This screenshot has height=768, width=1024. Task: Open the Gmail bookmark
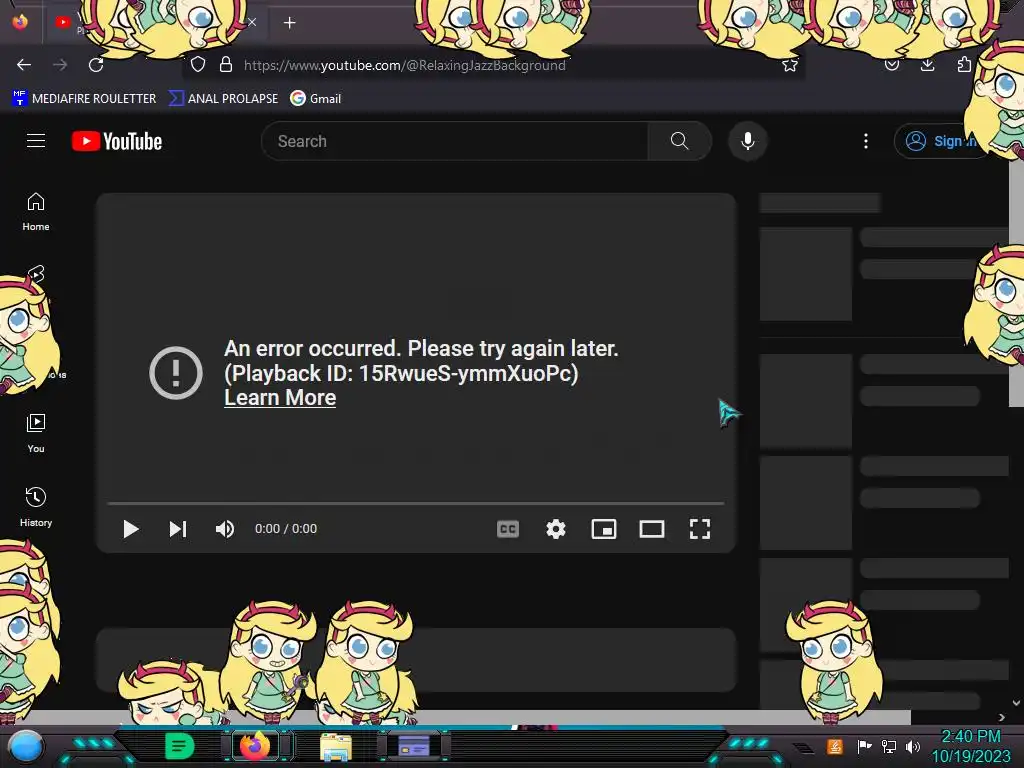(x=315, y=99)
